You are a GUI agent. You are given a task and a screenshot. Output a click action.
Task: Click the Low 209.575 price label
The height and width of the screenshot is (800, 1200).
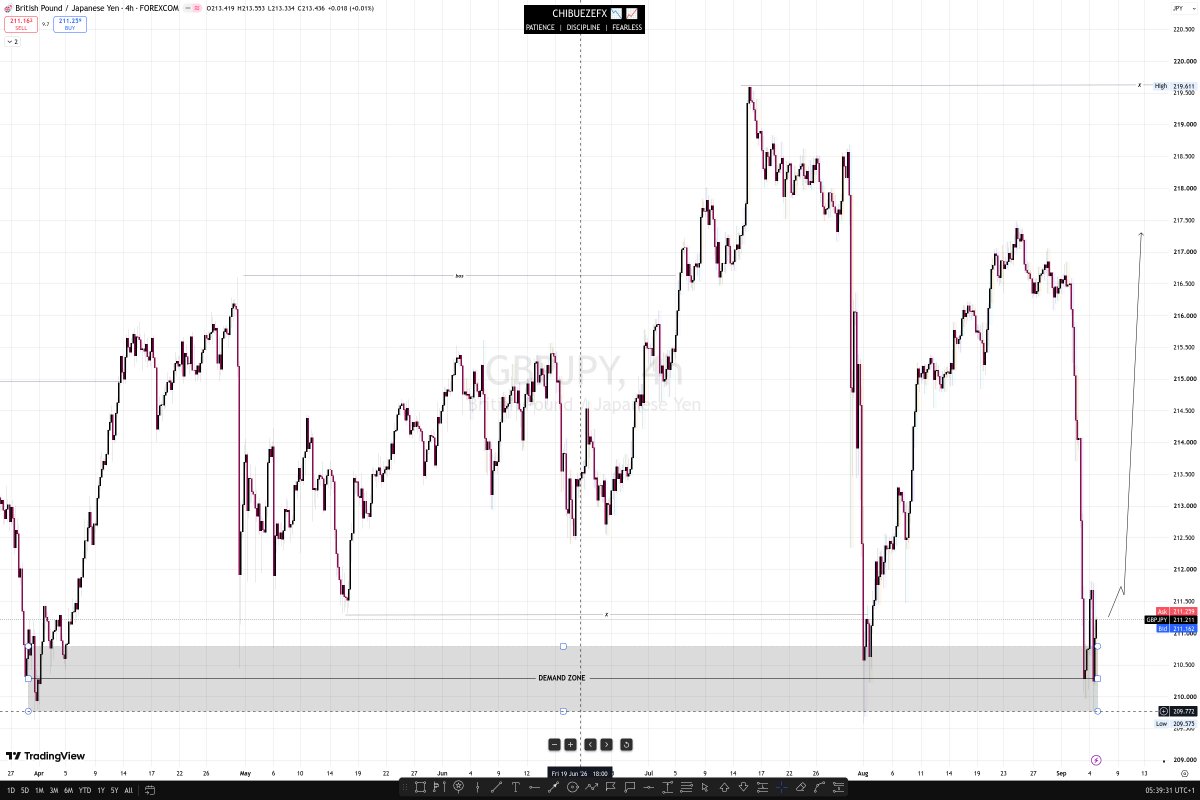point(1174,723)
